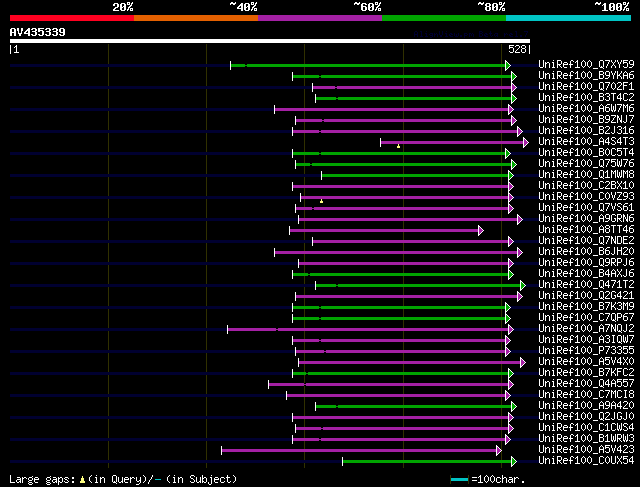Select UniRef100_Q2G421 label

[x=586, y=296]
